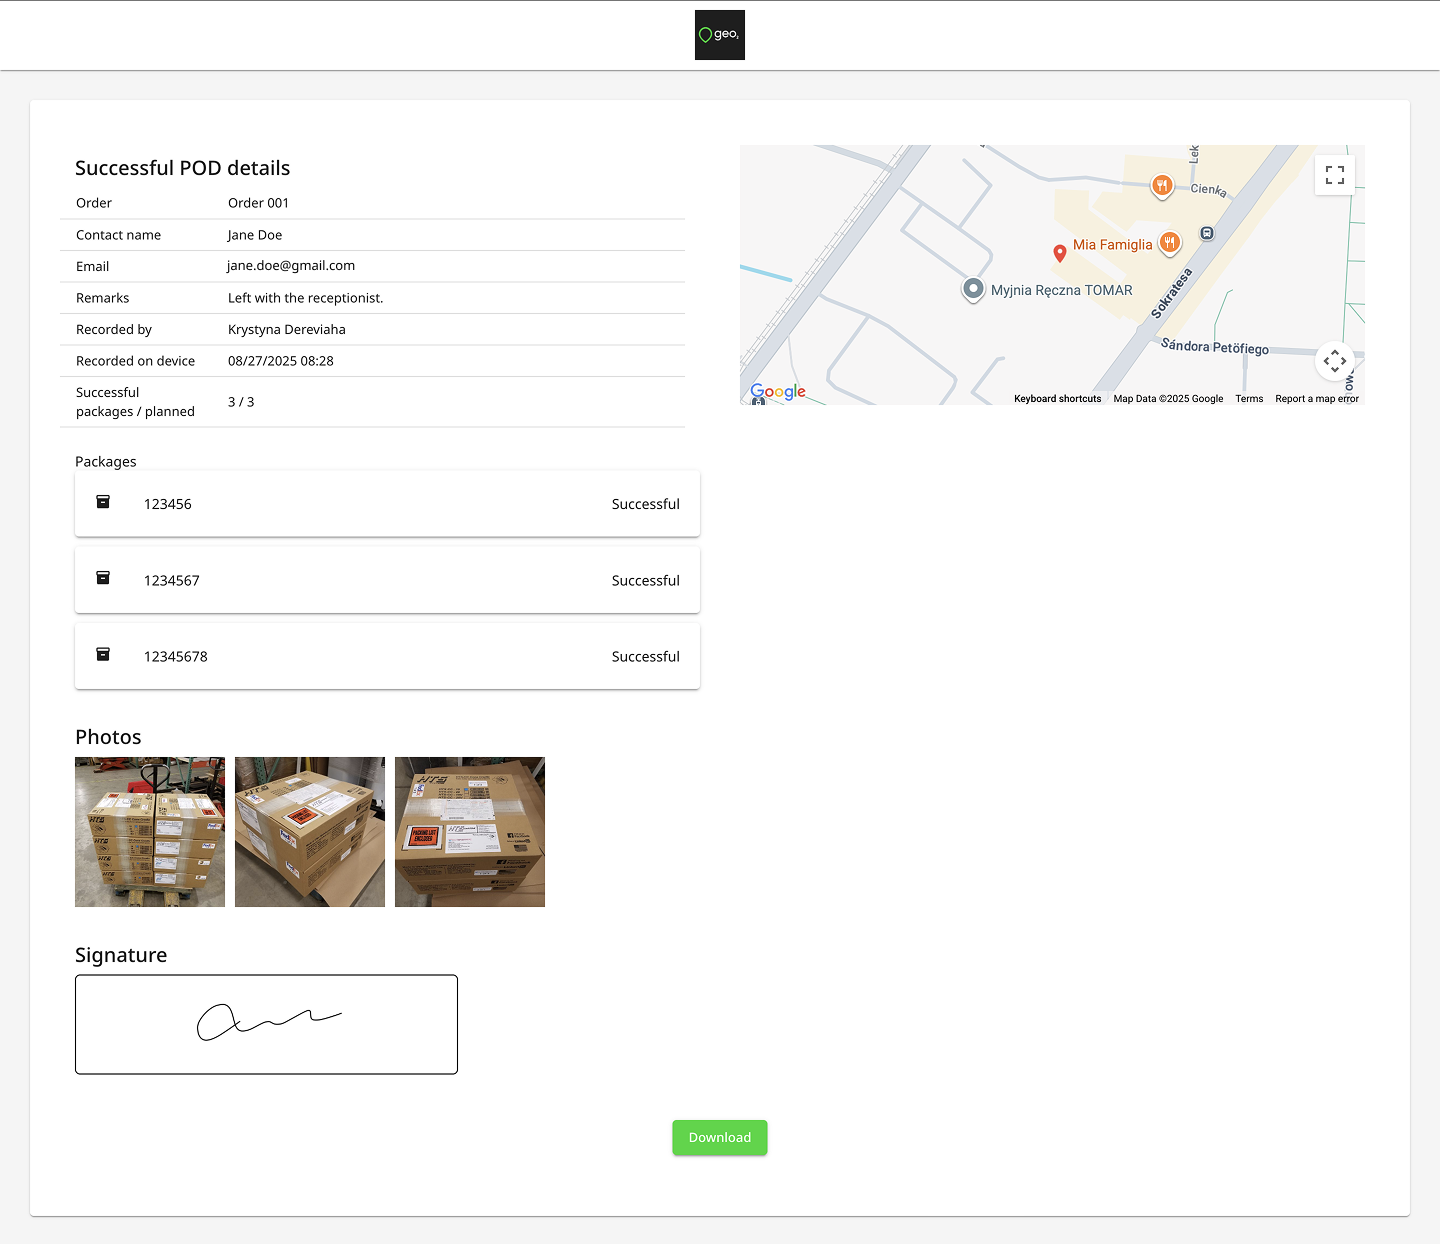Click the red location pin on map
1440x1244 pixels.
point(1060,254)
